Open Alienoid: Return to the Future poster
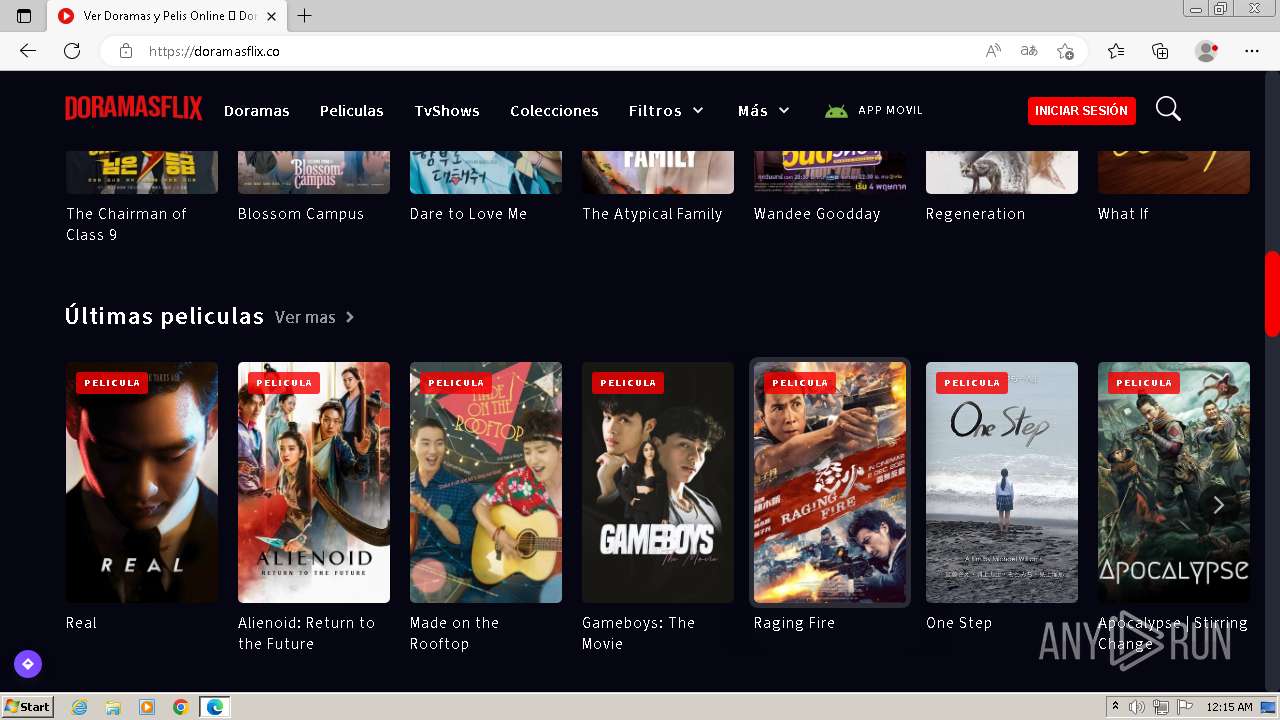This screenshot has height=720, width=1280. (314, 482)
